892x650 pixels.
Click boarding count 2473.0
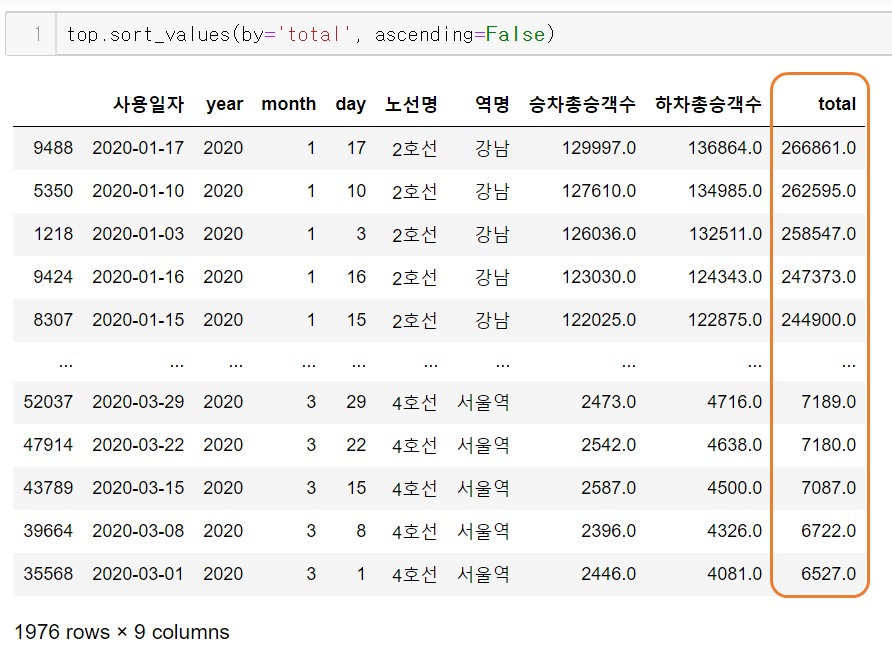coord(609,402)
